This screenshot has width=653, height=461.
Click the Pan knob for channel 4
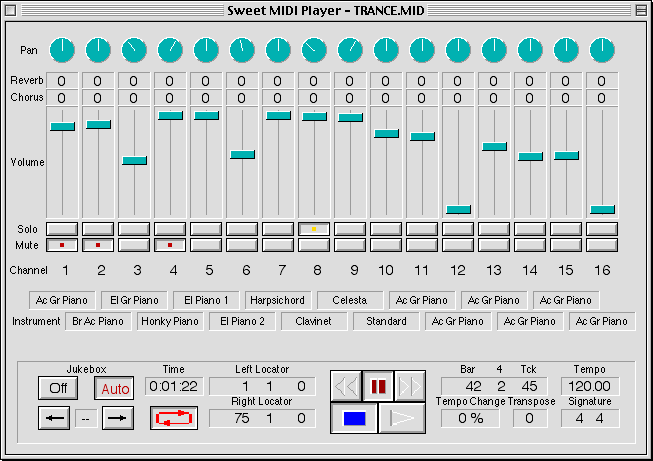coord(170,50)
